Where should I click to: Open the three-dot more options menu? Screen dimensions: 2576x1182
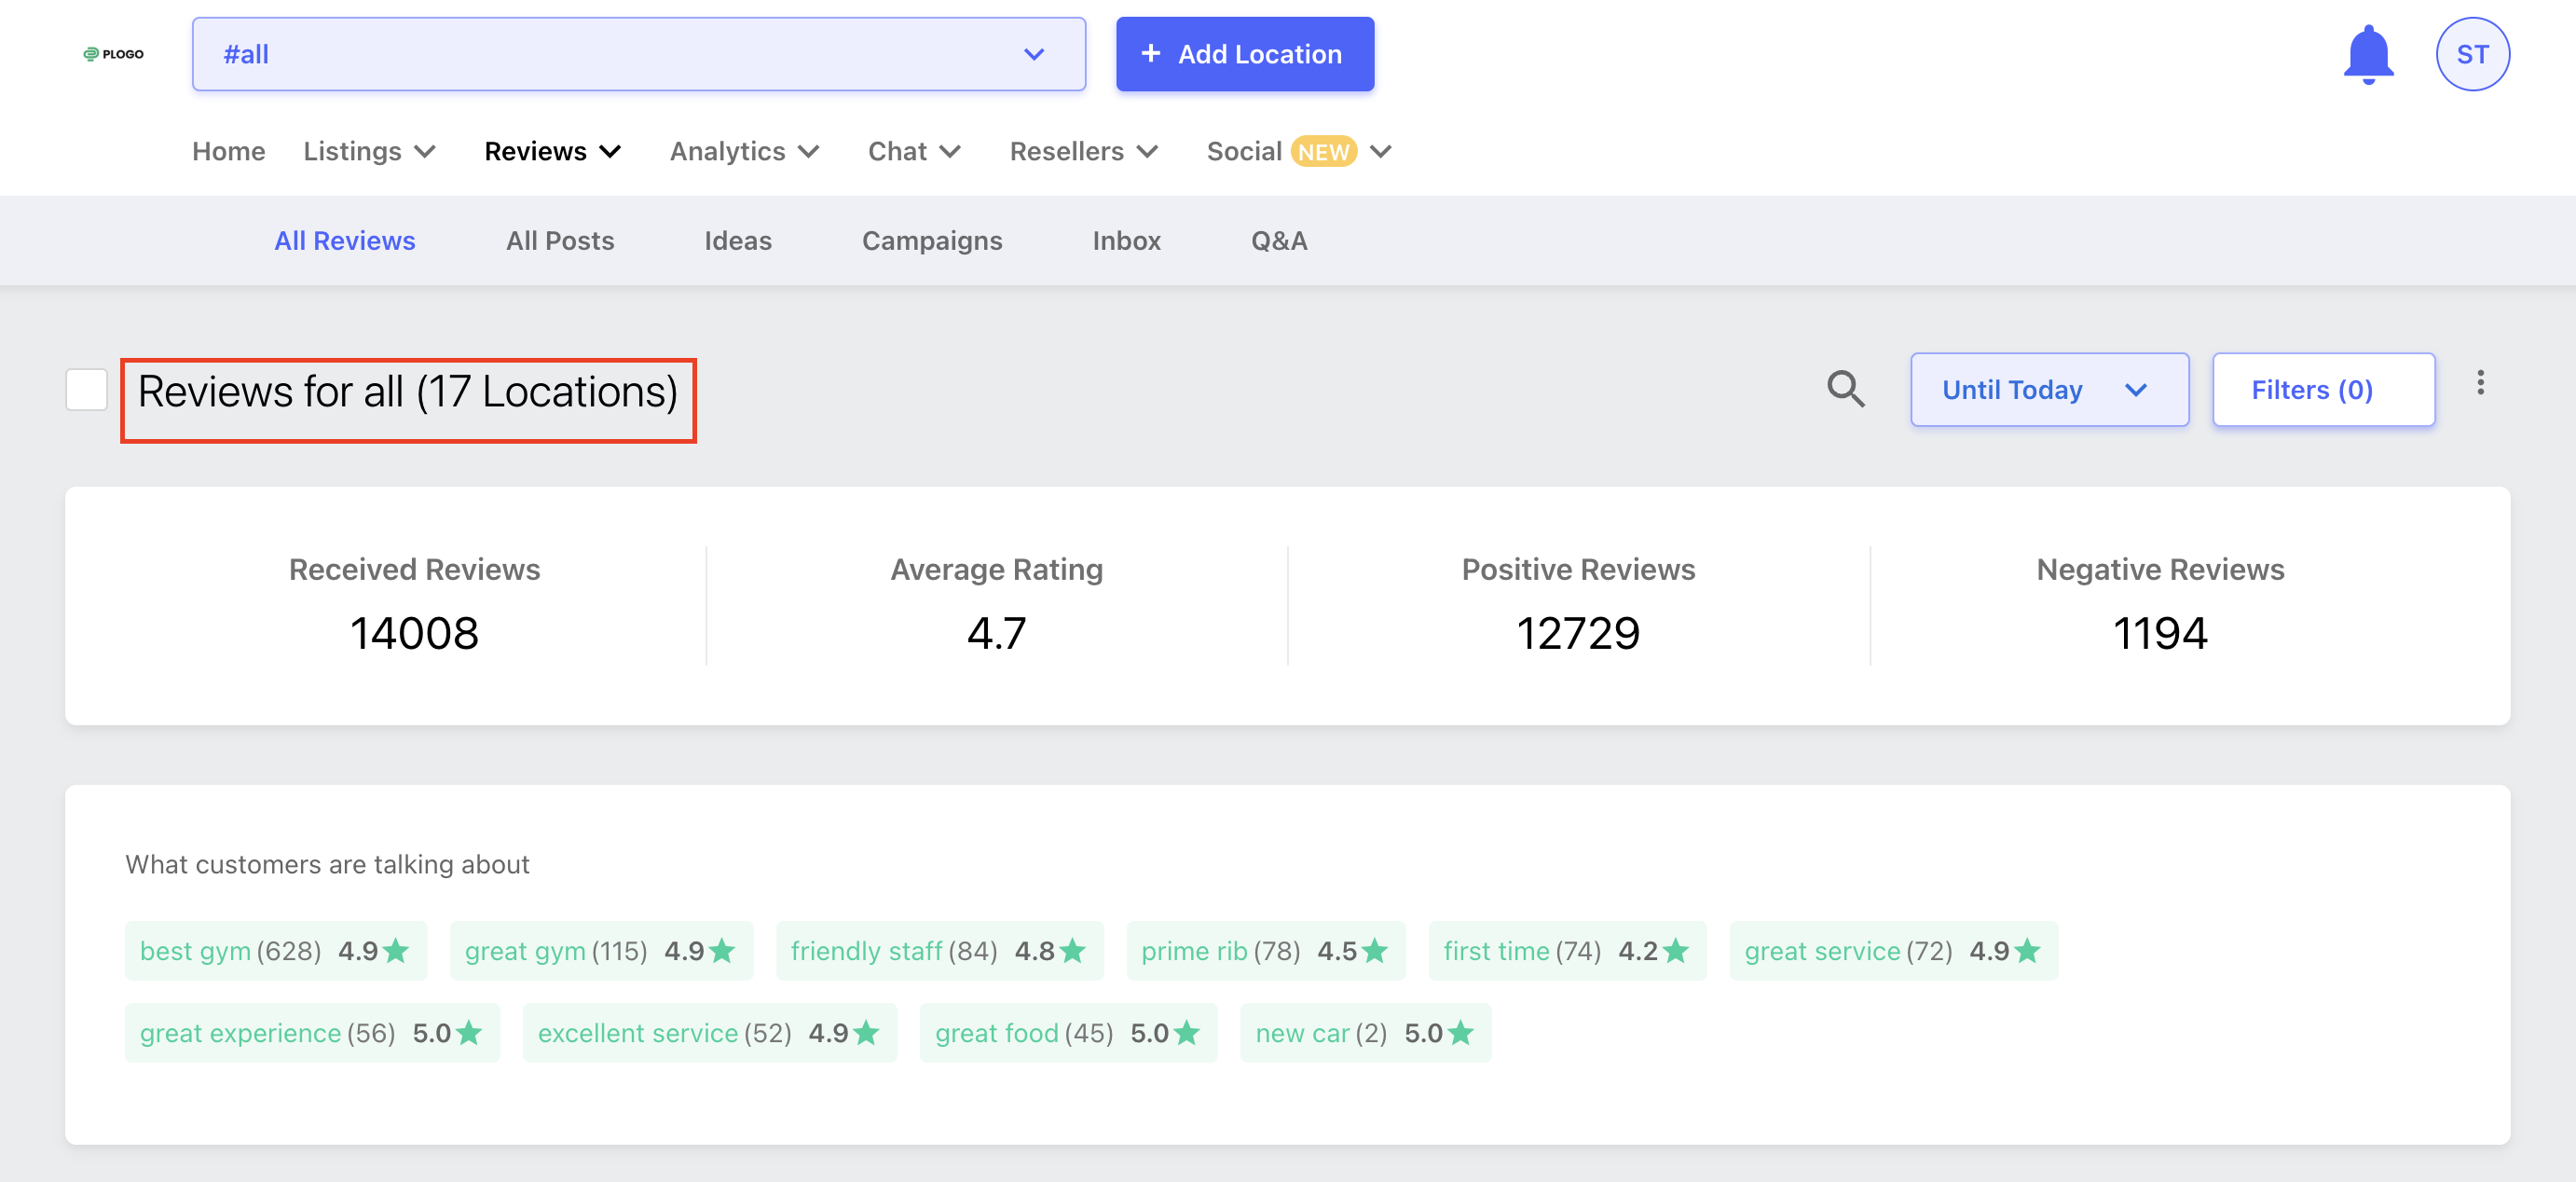click(x=2480, y=382)
